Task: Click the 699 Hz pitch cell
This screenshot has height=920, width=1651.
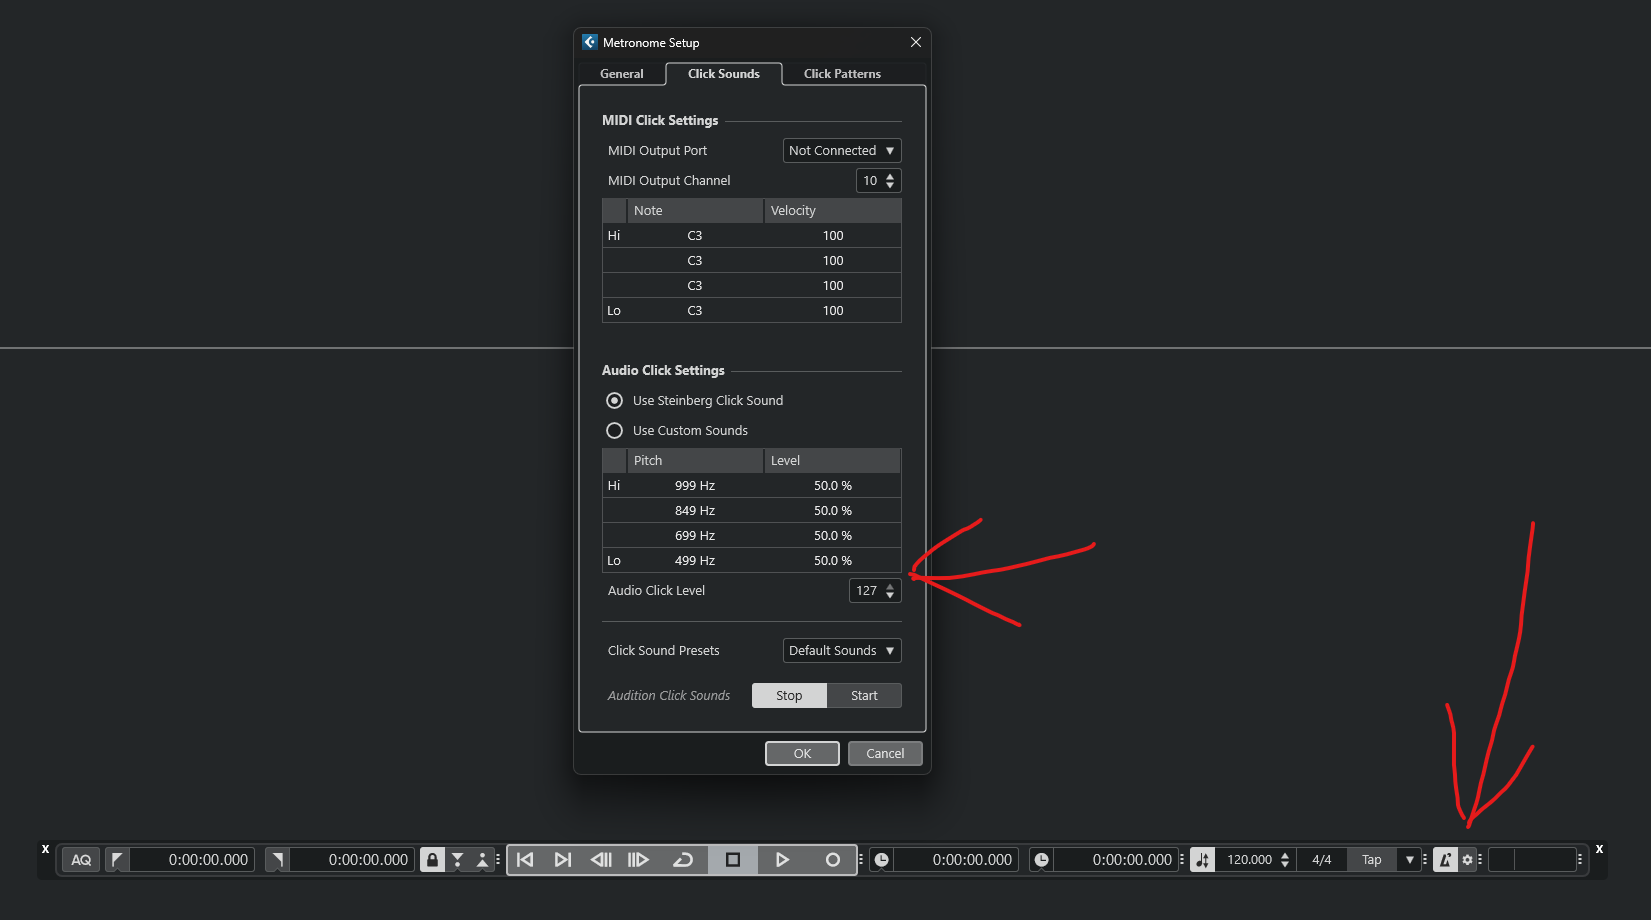Action: tap(695, 536)
